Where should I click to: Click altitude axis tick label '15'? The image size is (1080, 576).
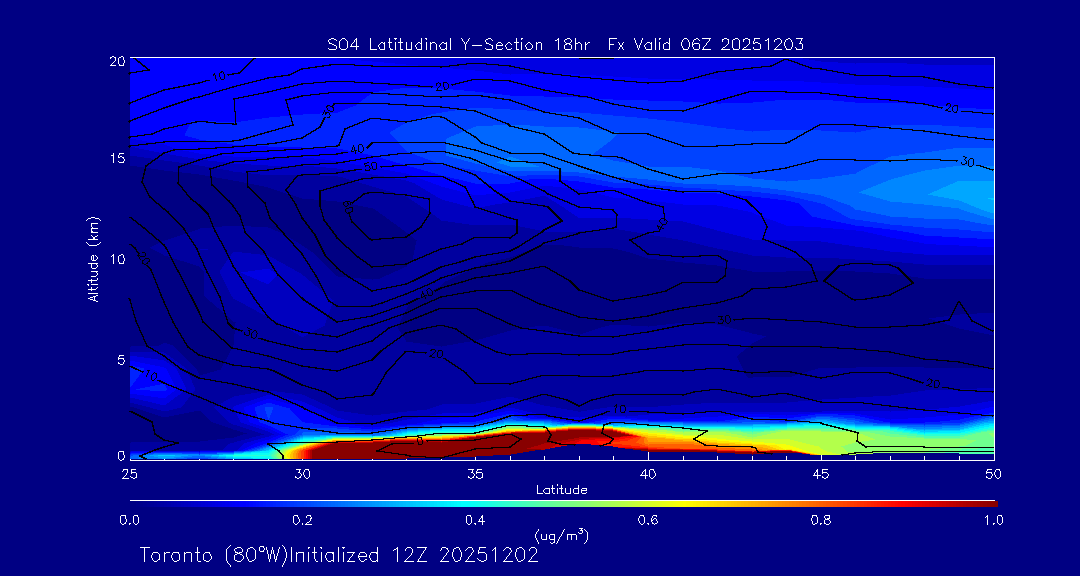[118, 158]
